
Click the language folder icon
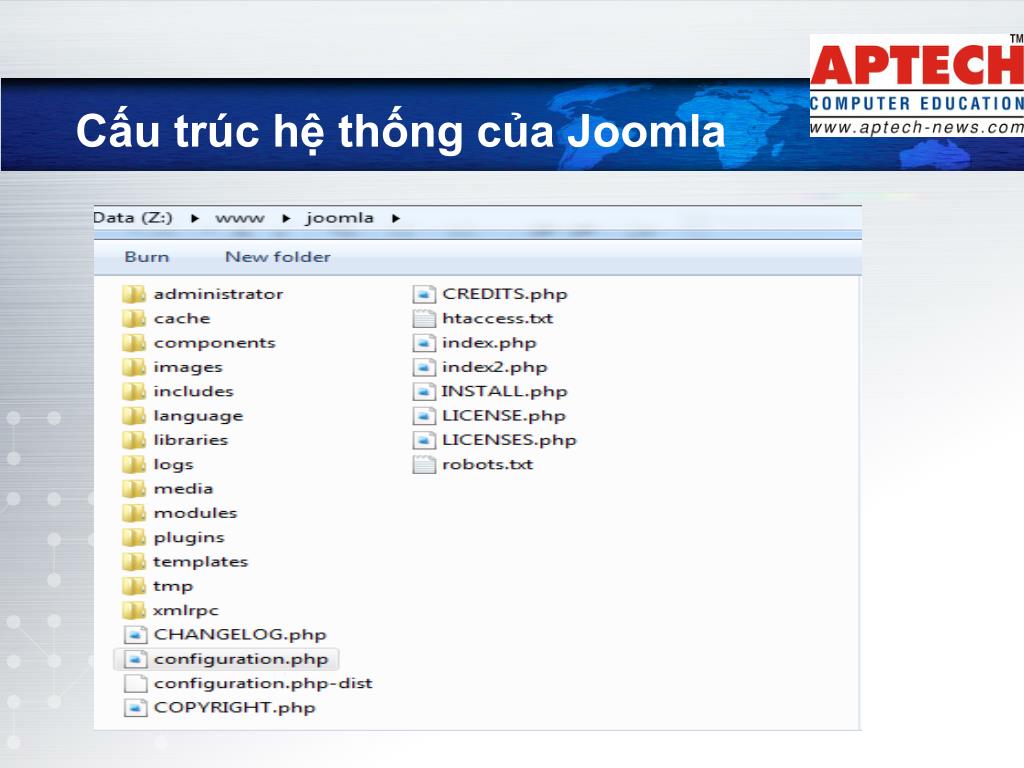click(134, 415)
